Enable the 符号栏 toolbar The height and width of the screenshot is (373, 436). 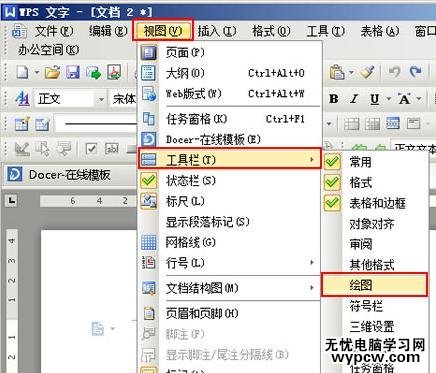pyautogui.click(x=375, y=306)
